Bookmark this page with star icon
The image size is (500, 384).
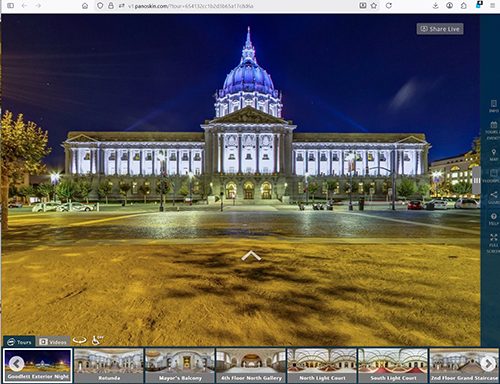point(374,6)
